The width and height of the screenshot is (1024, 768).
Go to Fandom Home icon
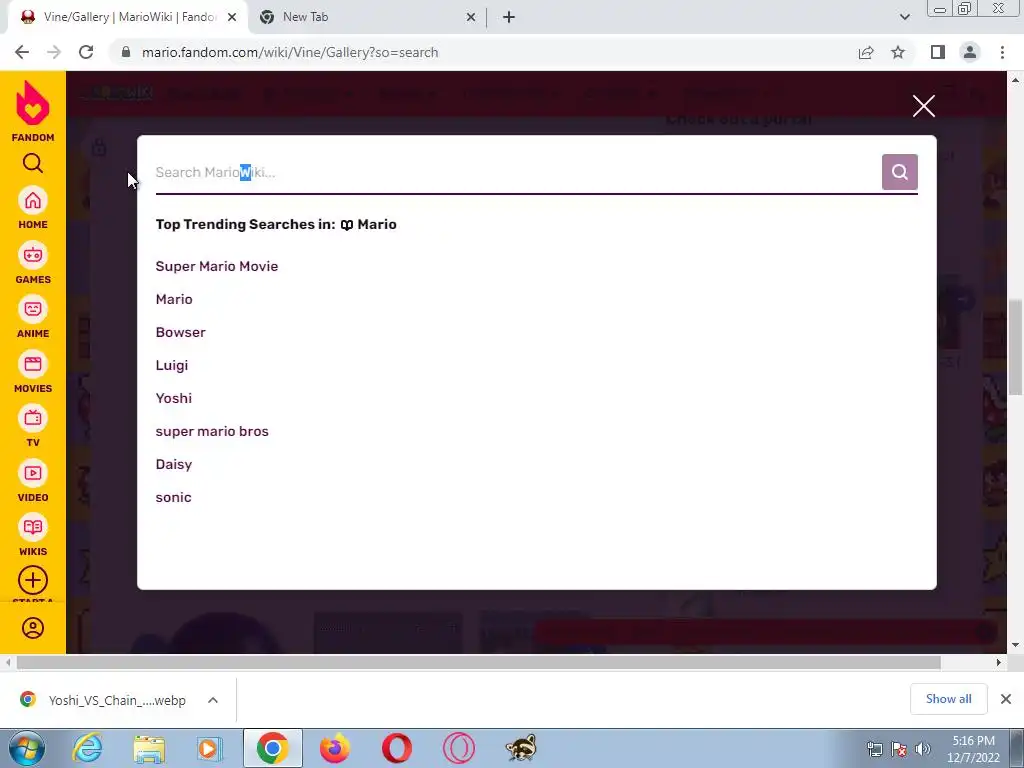[33, 200]
